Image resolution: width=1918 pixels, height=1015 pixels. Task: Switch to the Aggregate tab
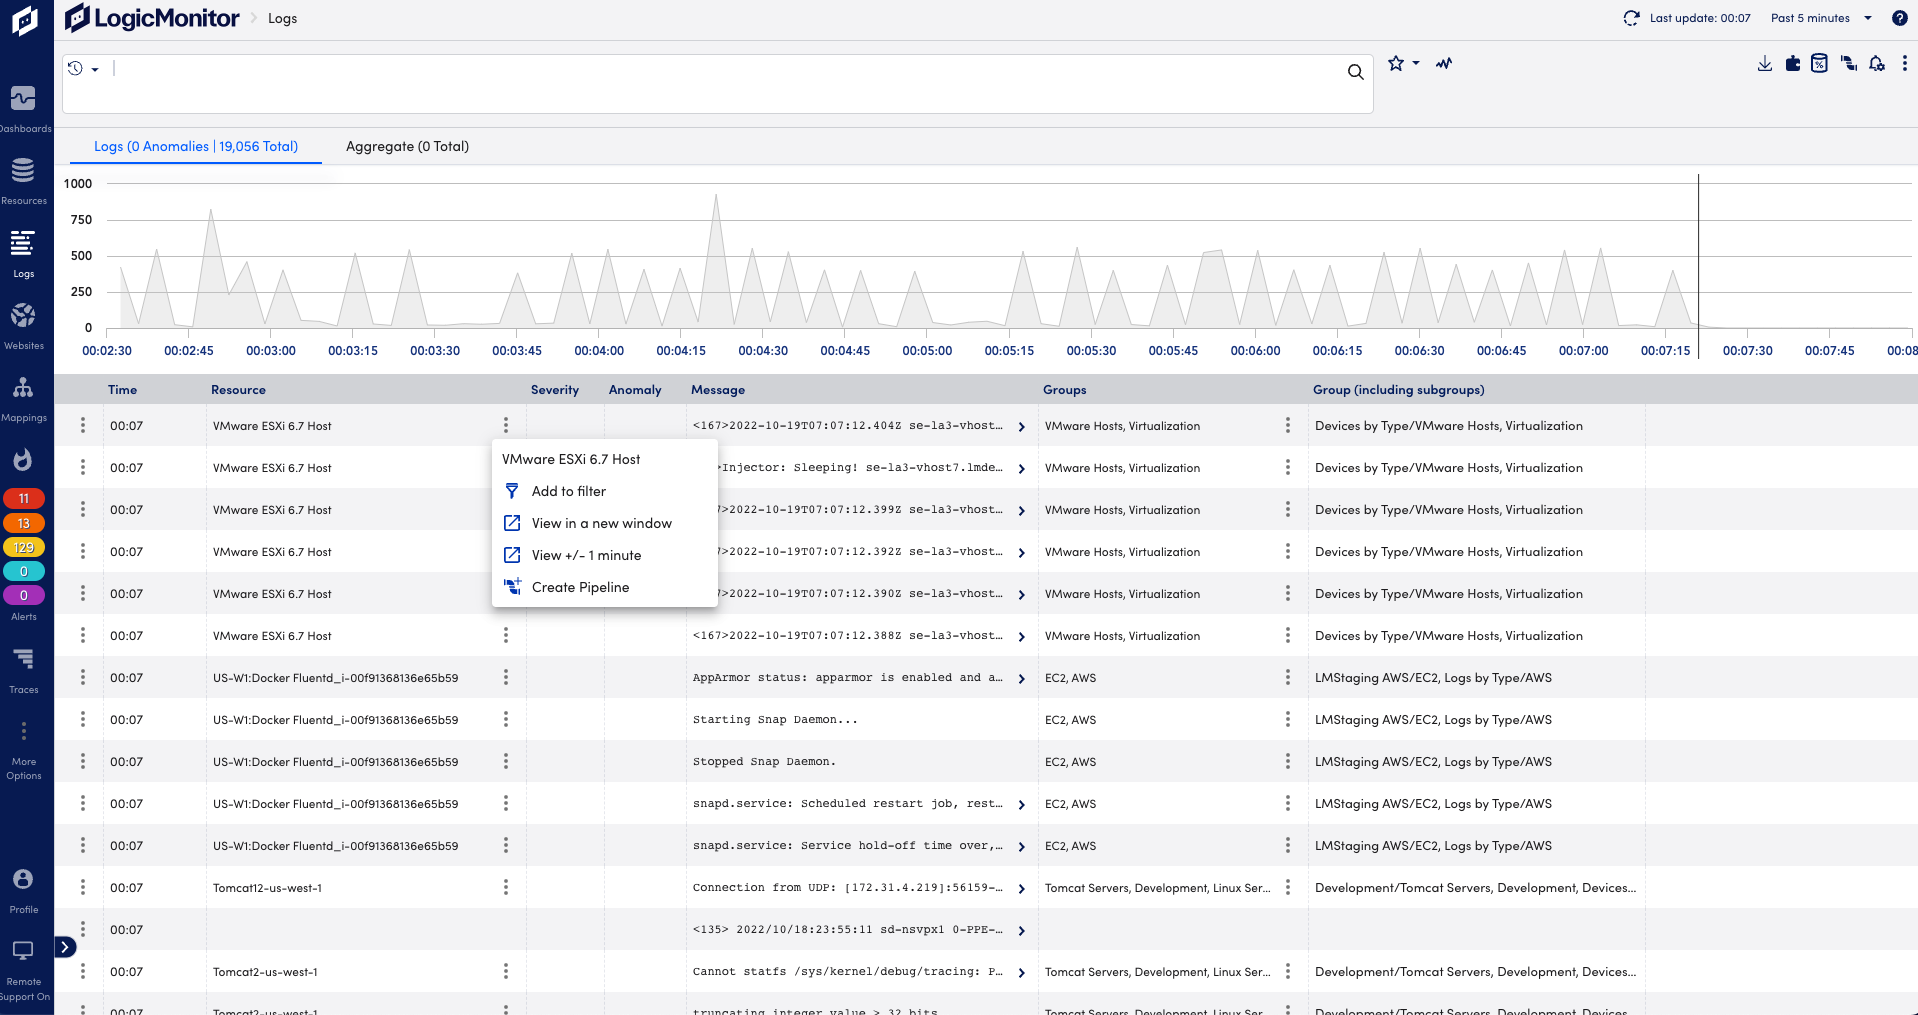(406, 146)
